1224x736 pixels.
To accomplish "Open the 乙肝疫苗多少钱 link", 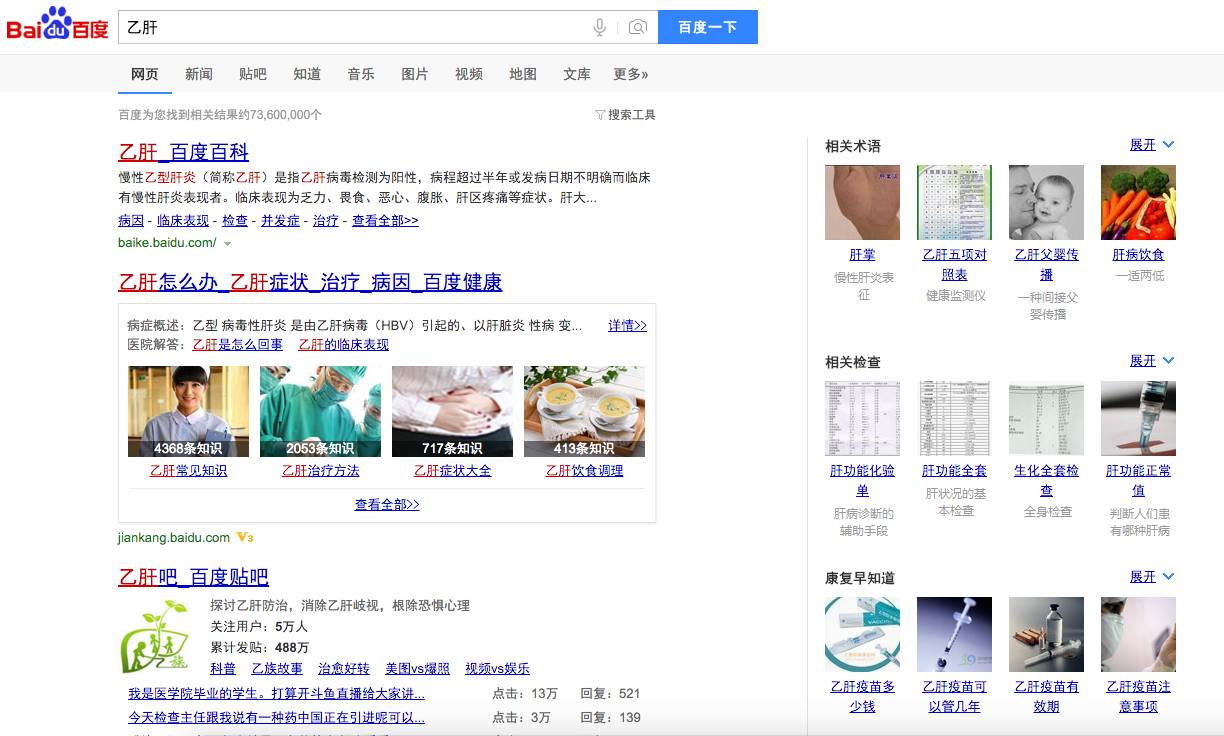I will (862, 697).
